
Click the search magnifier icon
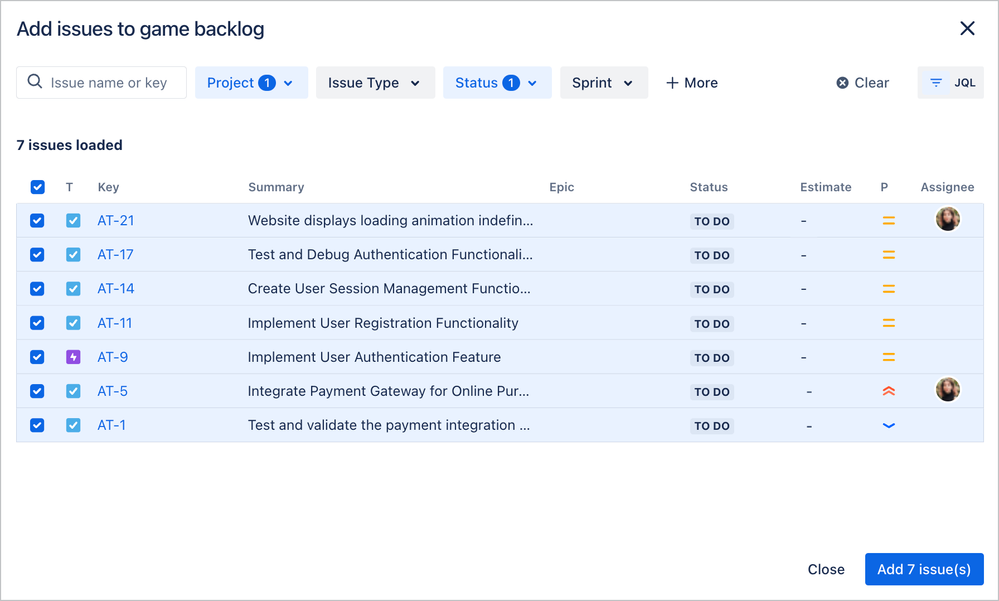(x=35, y=82)
